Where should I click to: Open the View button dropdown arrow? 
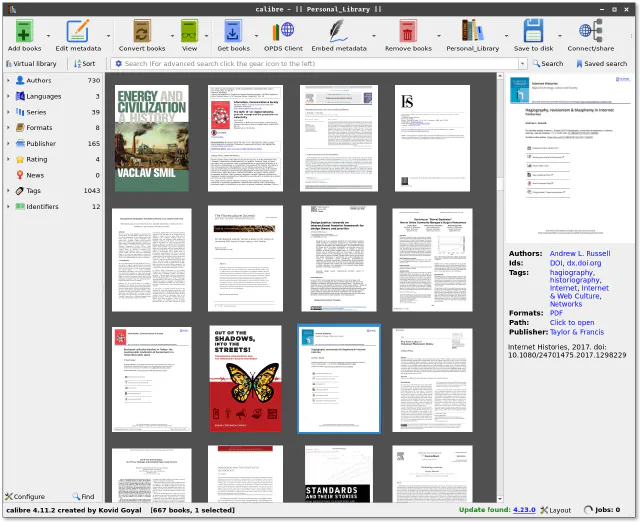click(204, 36)
